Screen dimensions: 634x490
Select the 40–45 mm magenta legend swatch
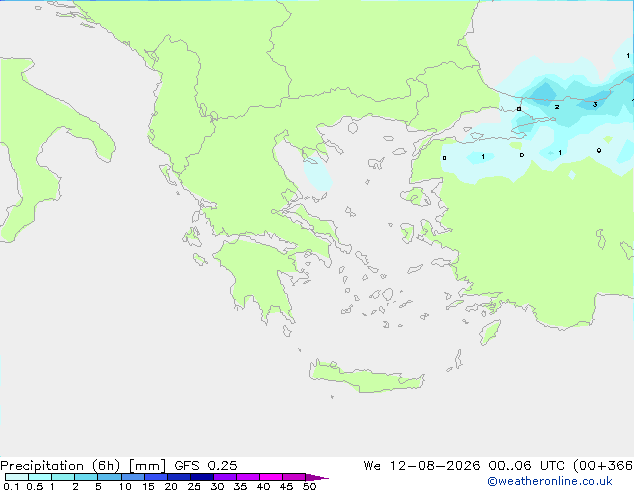[271, 477]
